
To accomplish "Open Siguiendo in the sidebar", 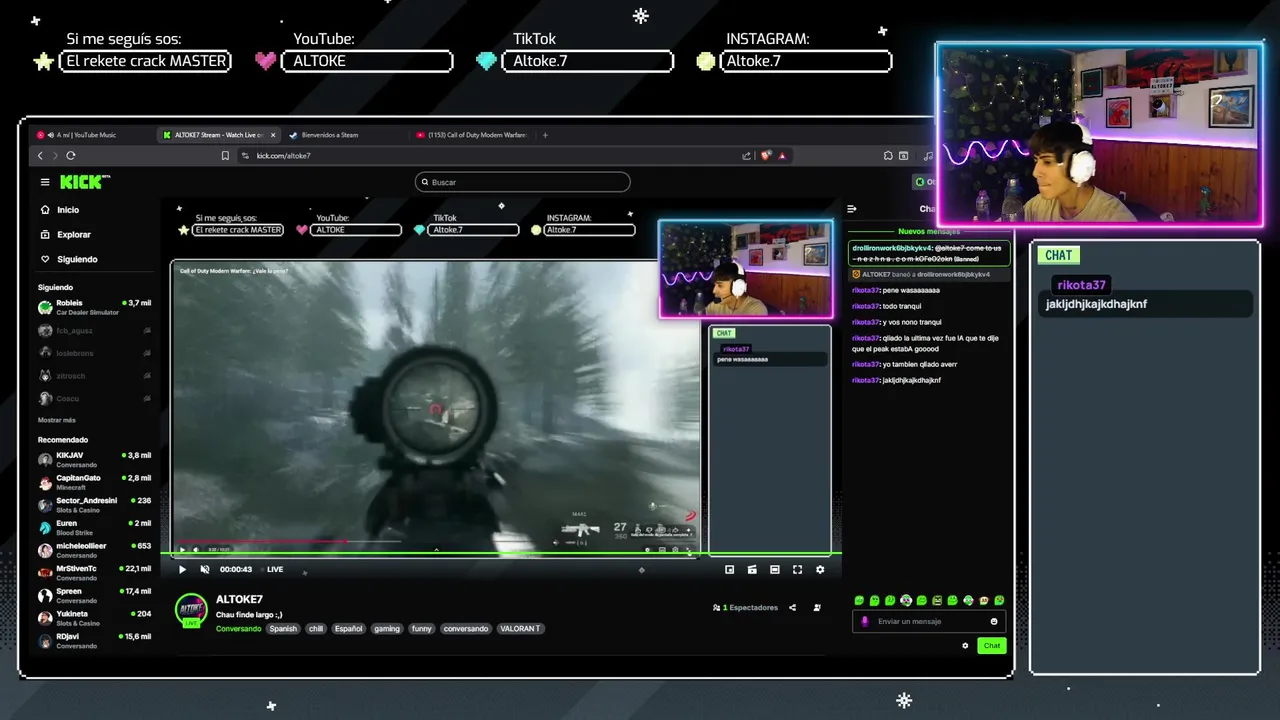I will [x=69, y=259].
